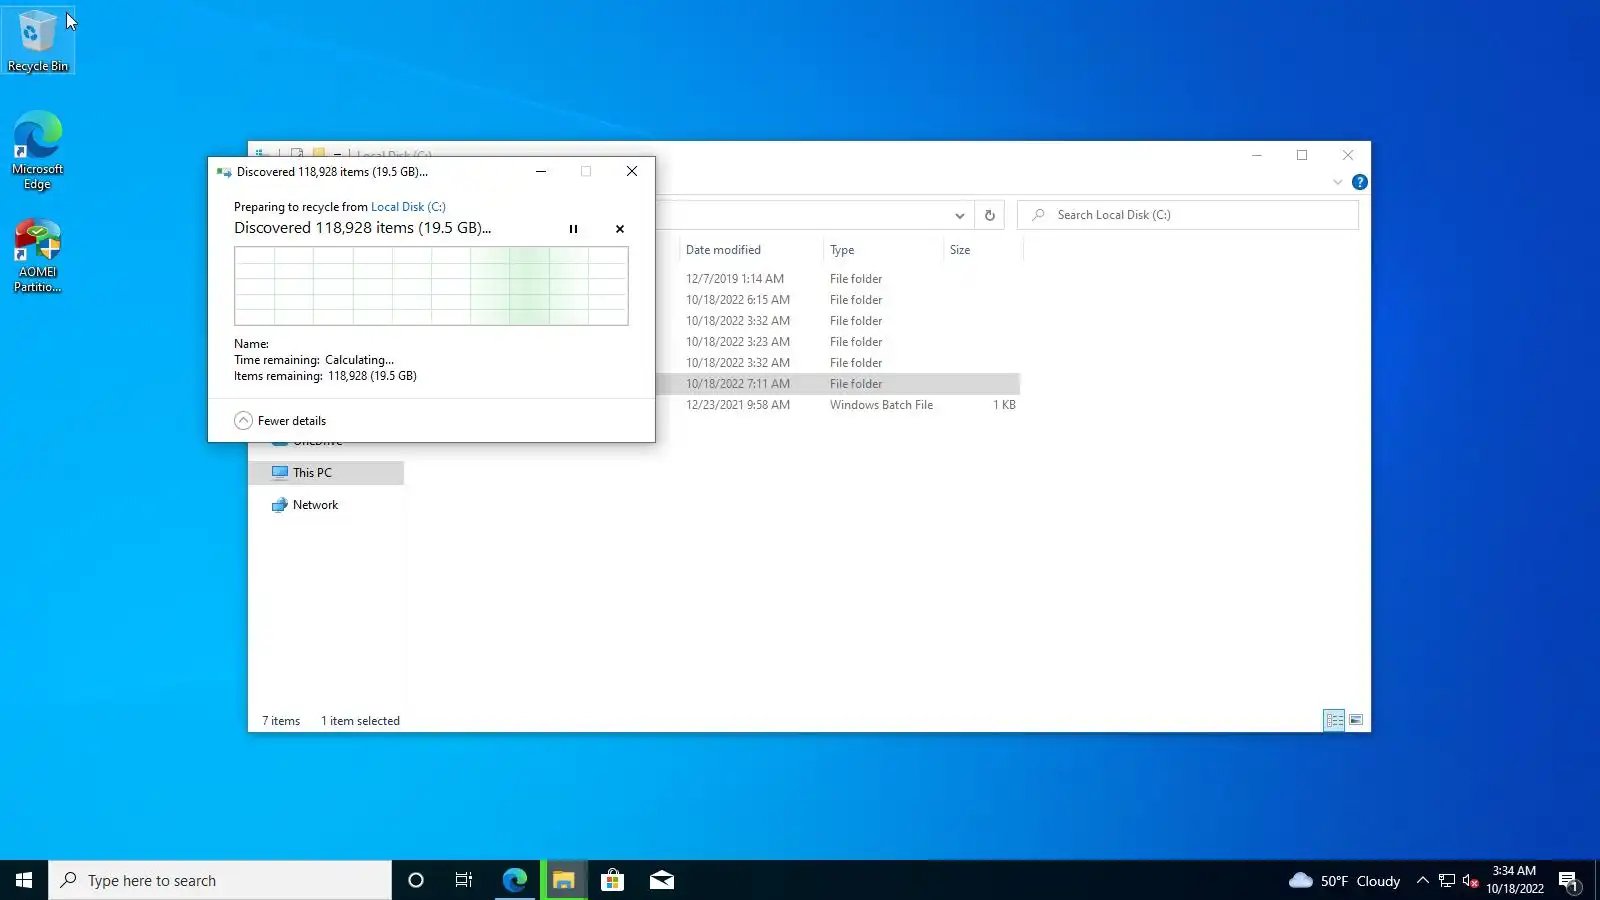The height and width of the screenshot is (900, 1600).
Task: Select the folder row modified 6:15 AM
Action: 838,300
